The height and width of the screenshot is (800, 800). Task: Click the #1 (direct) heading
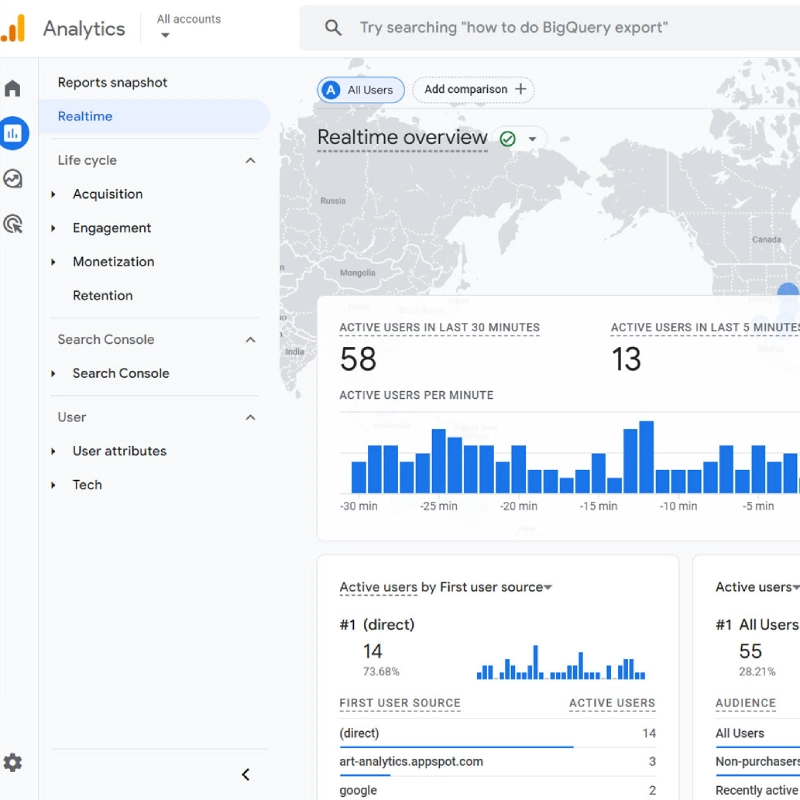coord(377,624)
